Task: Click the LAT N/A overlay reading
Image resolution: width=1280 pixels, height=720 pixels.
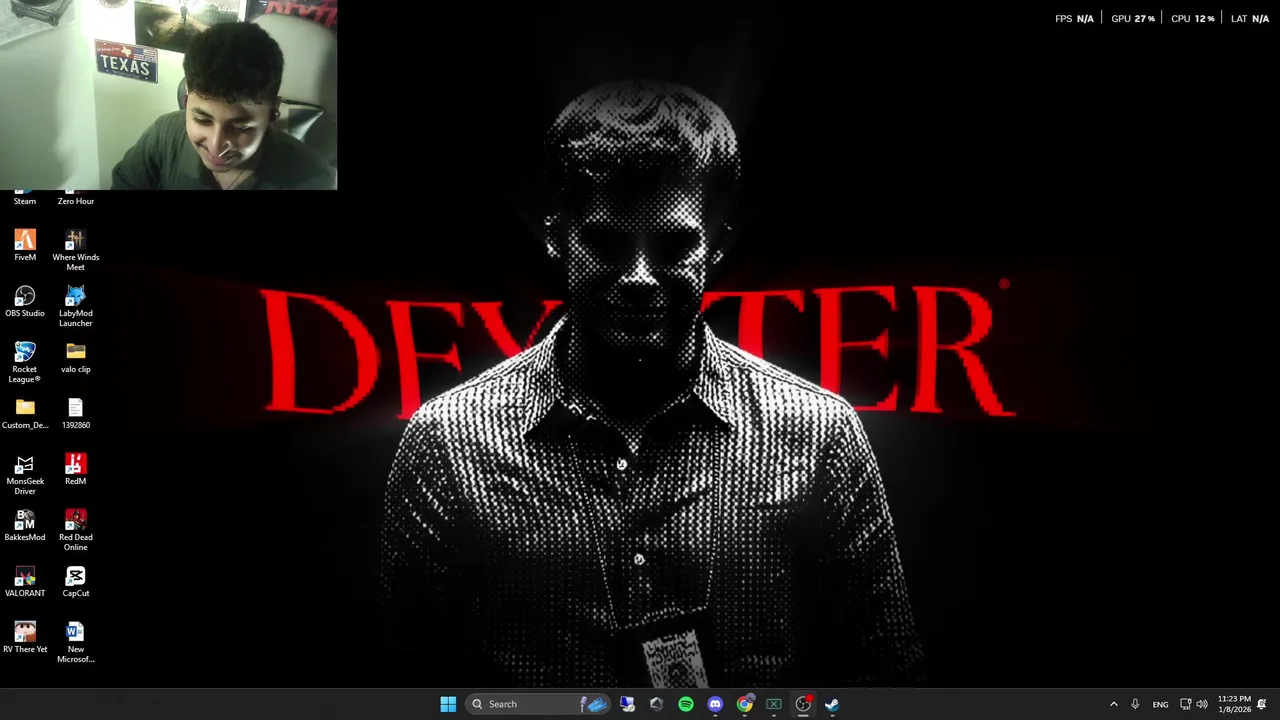Action: pyautogui.click(x=1250, y=19)
